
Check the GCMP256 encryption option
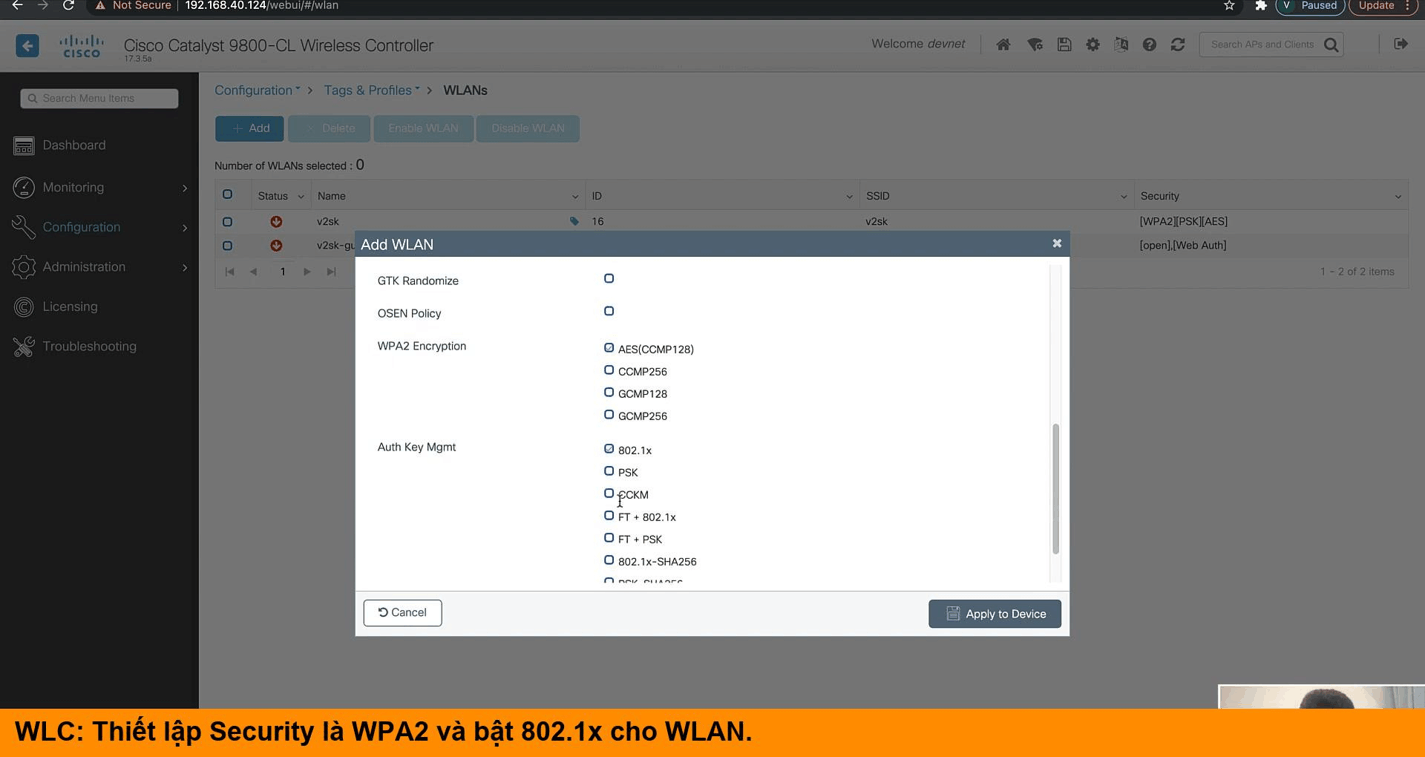tap(609, 414)
